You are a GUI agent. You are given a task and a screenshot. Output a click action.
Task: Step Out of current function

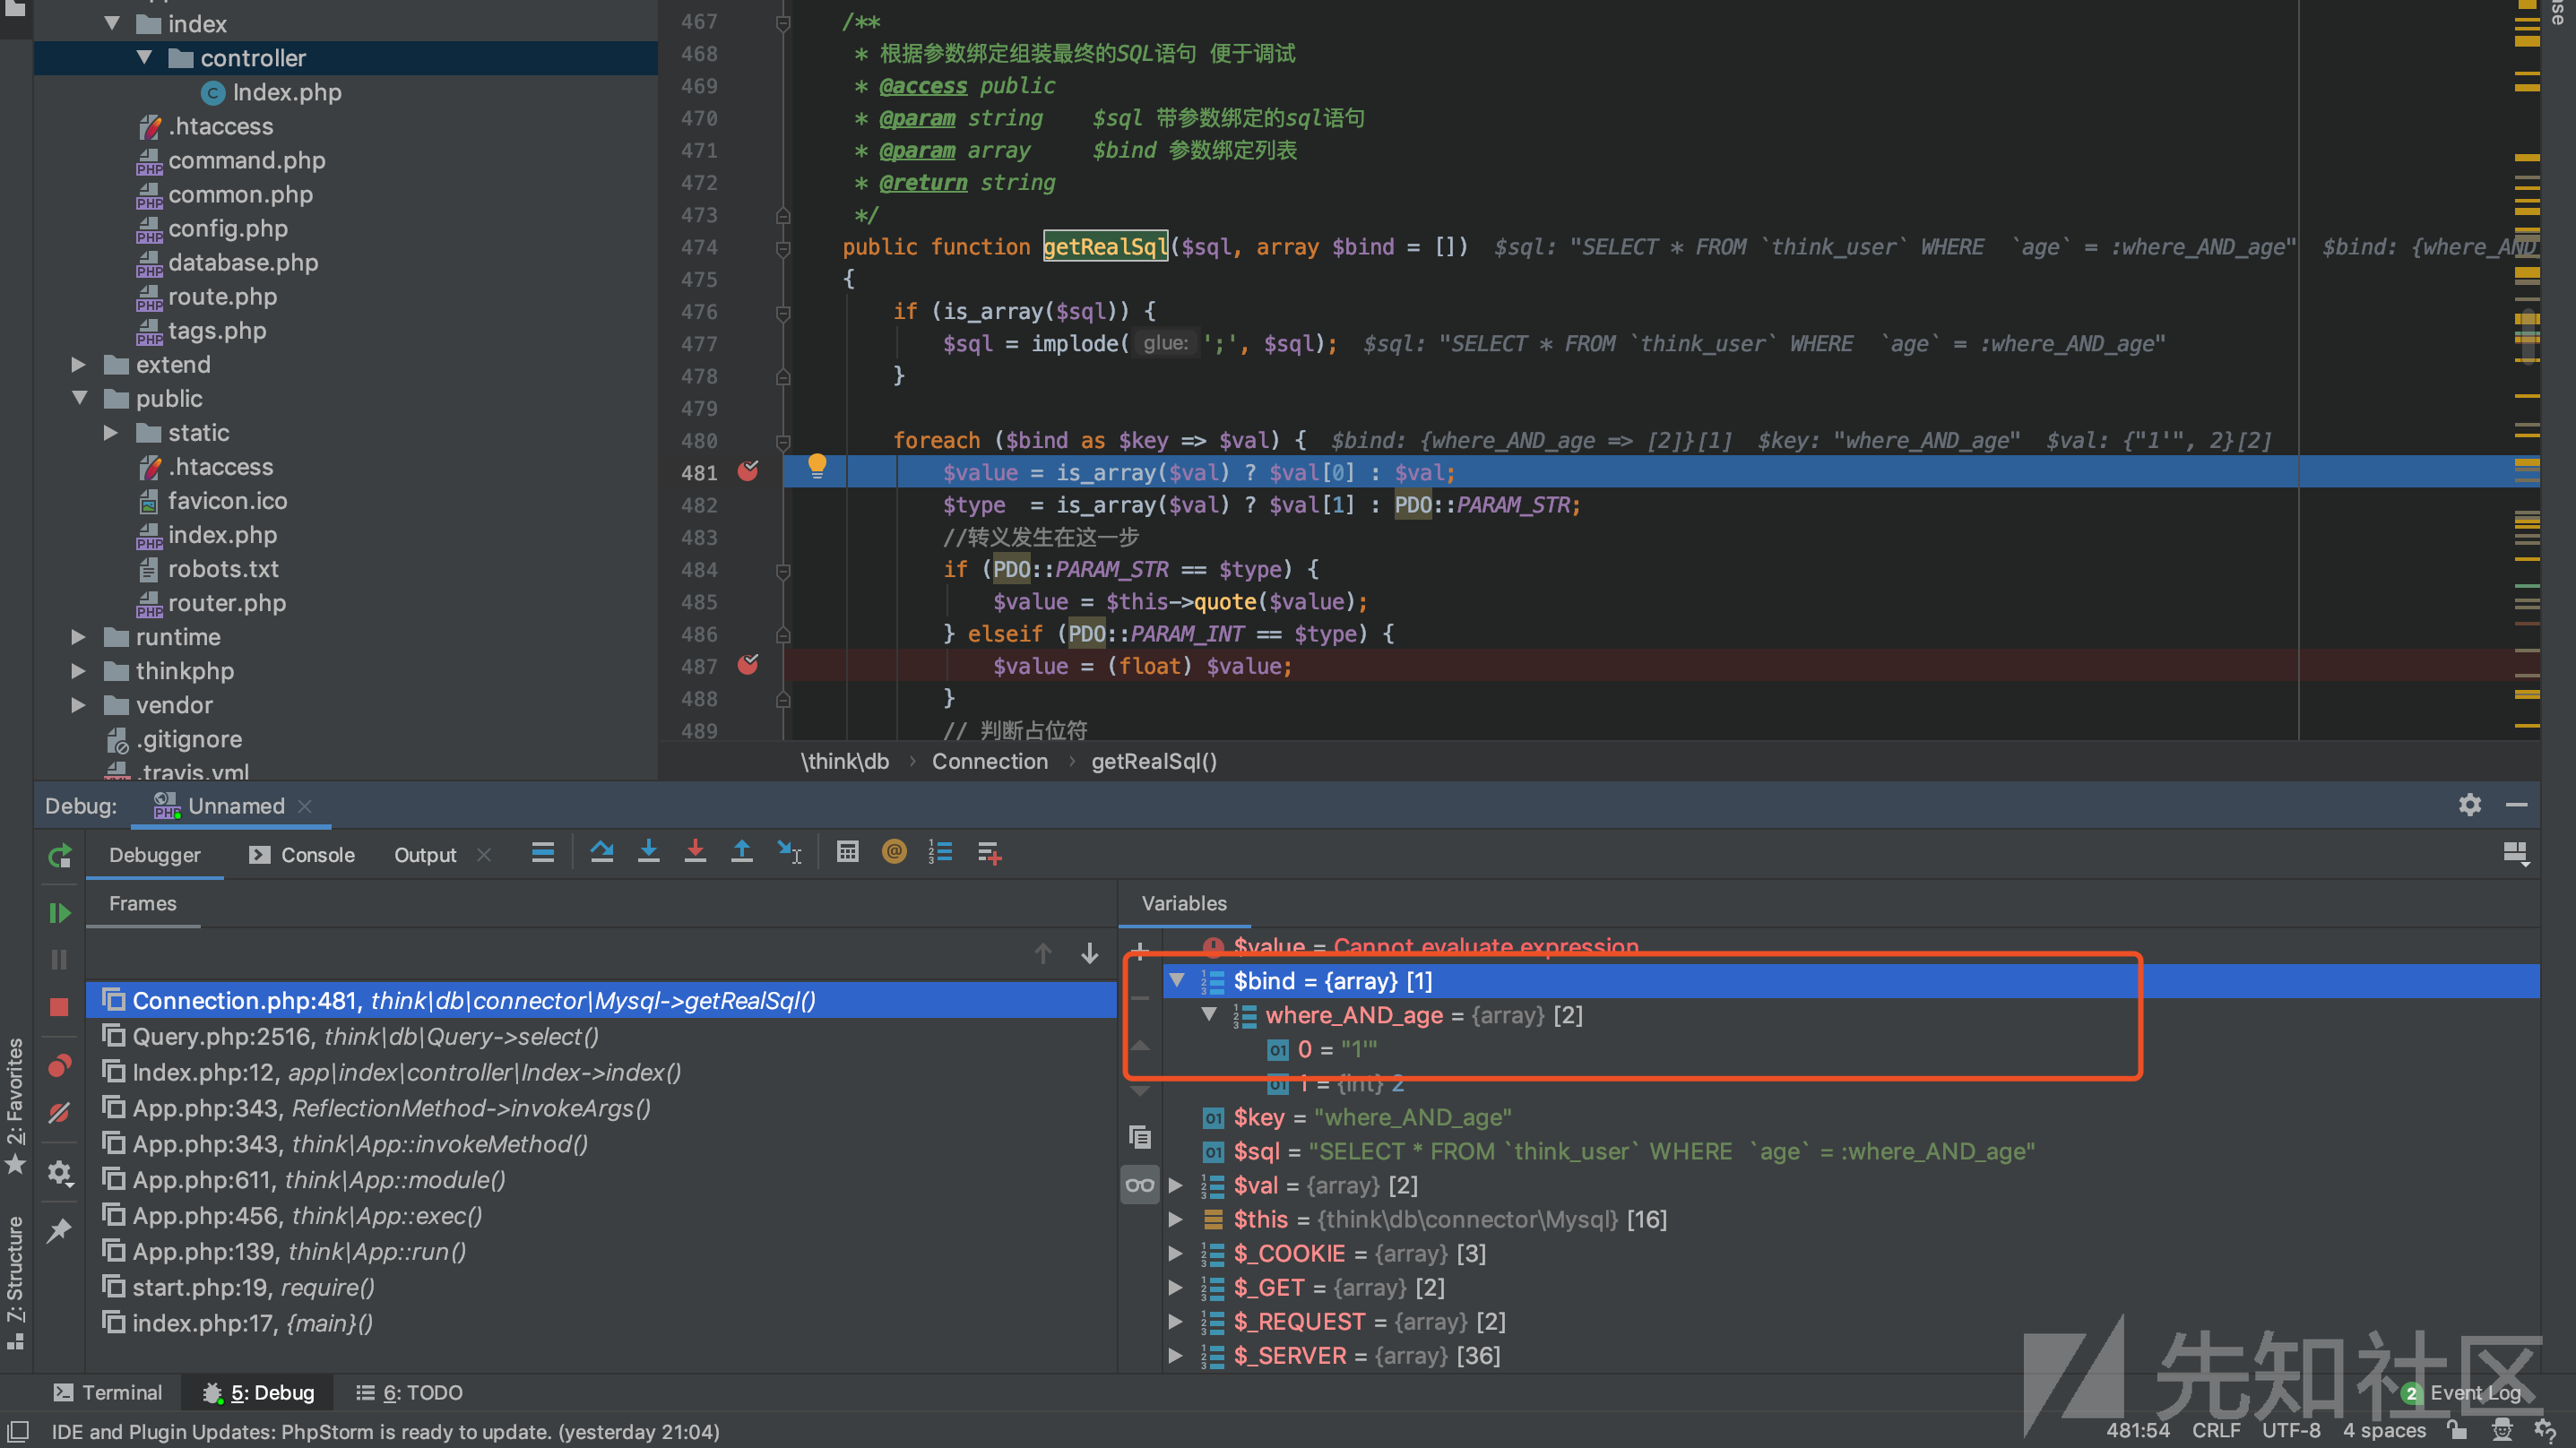(742, 852)
